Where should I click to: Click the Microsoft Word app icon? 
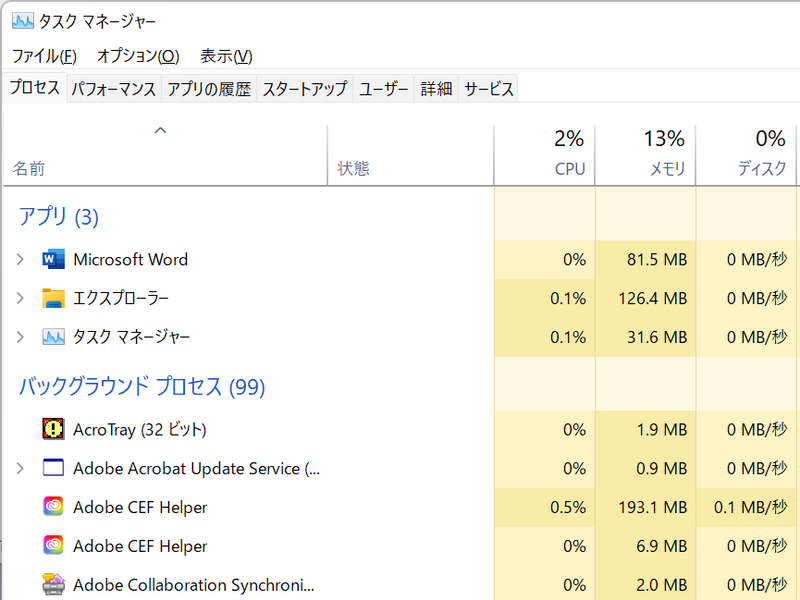pos(53,260)
